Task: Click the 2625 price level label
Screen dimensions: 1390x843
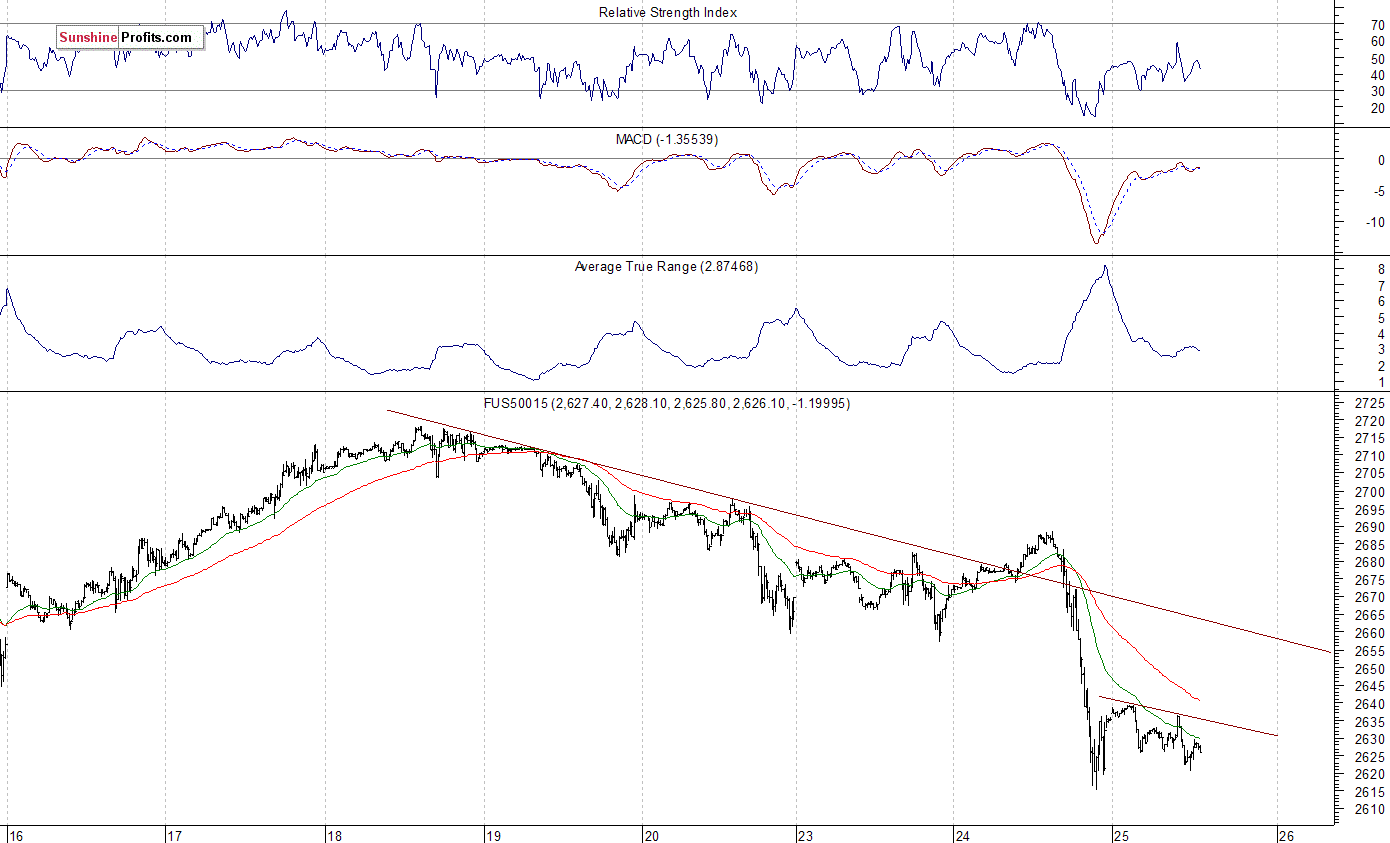Action: [1369, 757]
